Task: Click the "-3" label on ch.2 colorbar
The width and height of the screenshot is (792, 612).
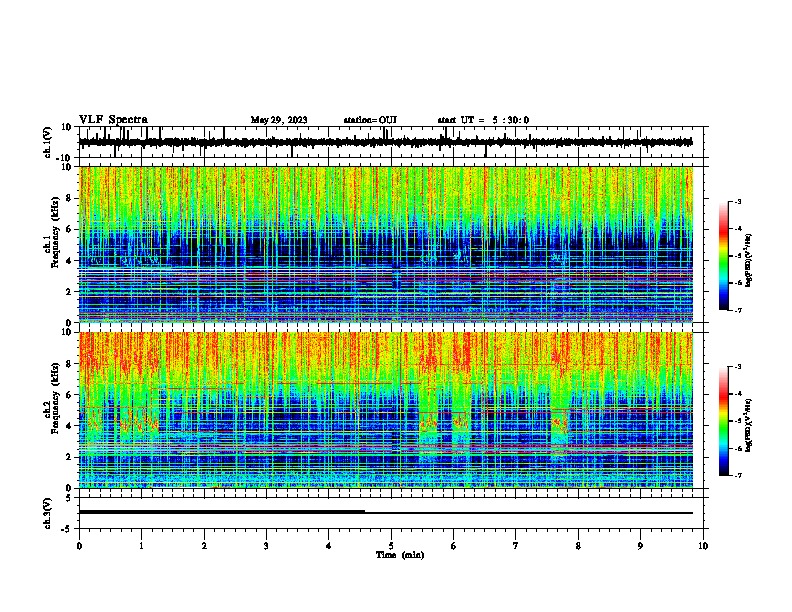Action: [737, 367]
